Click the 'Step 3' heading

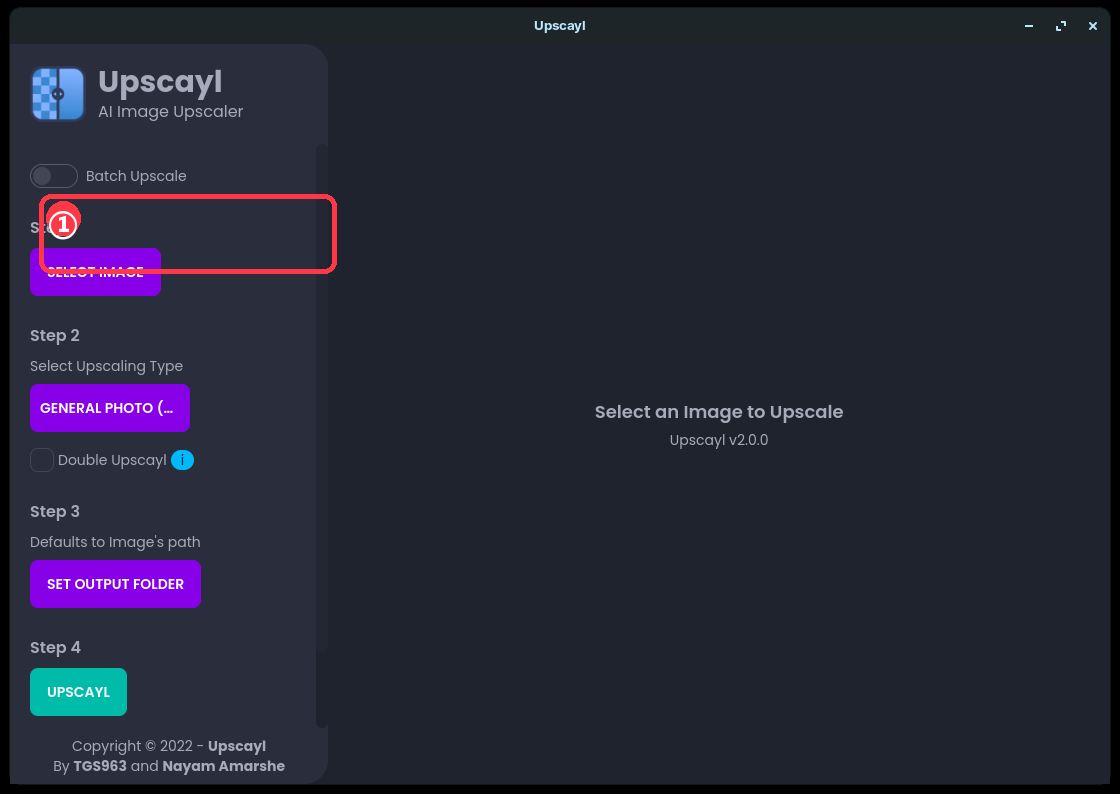54,511
